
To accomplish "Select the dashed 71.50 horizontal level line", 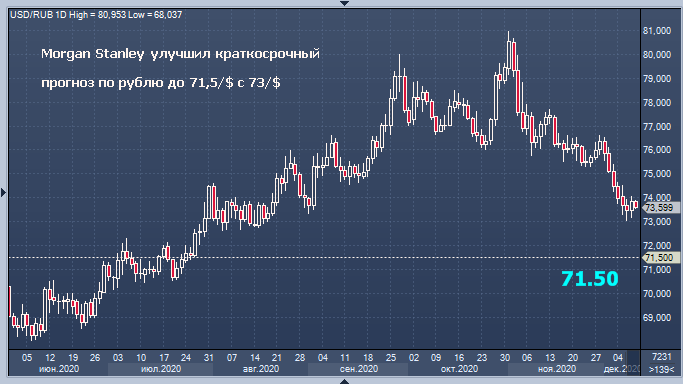I will (325, 257).
